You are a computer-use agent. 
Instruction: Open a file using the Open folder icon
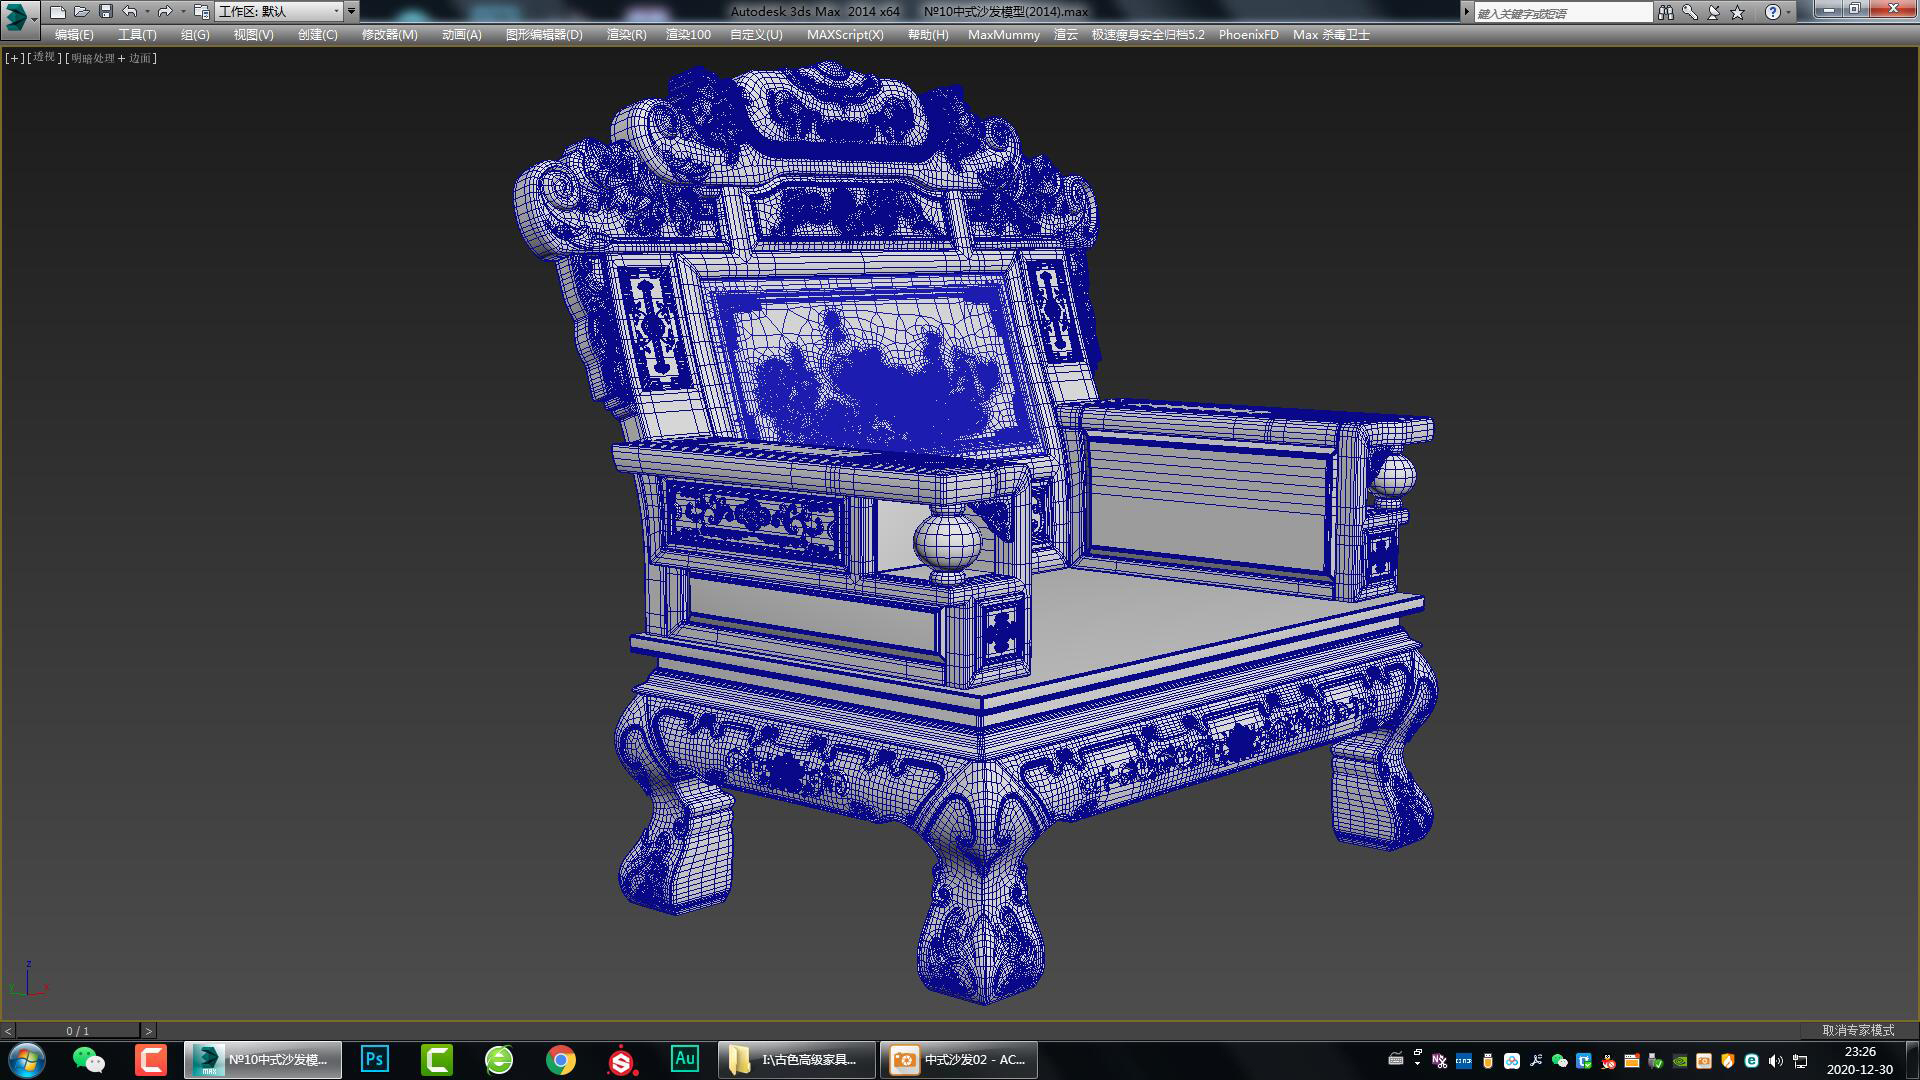pyautogui.click(x=81, y=11)
